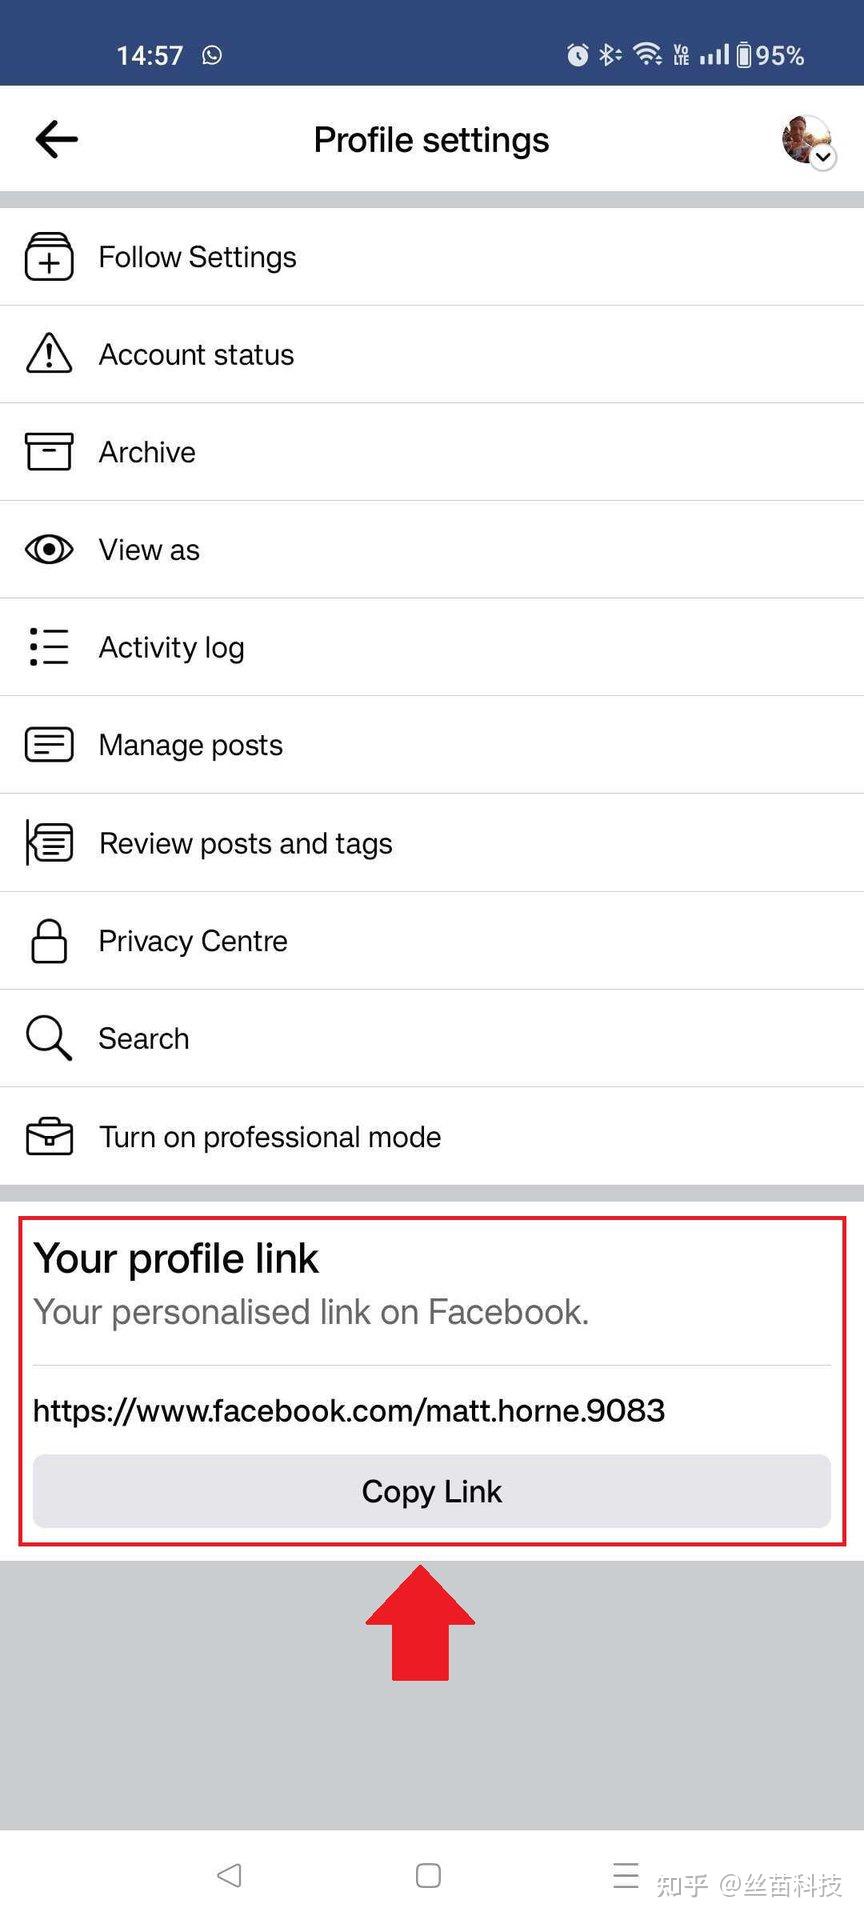Enable Turn on professional mode
Screen dimensions: 864x1920
tap(269, 1136)
